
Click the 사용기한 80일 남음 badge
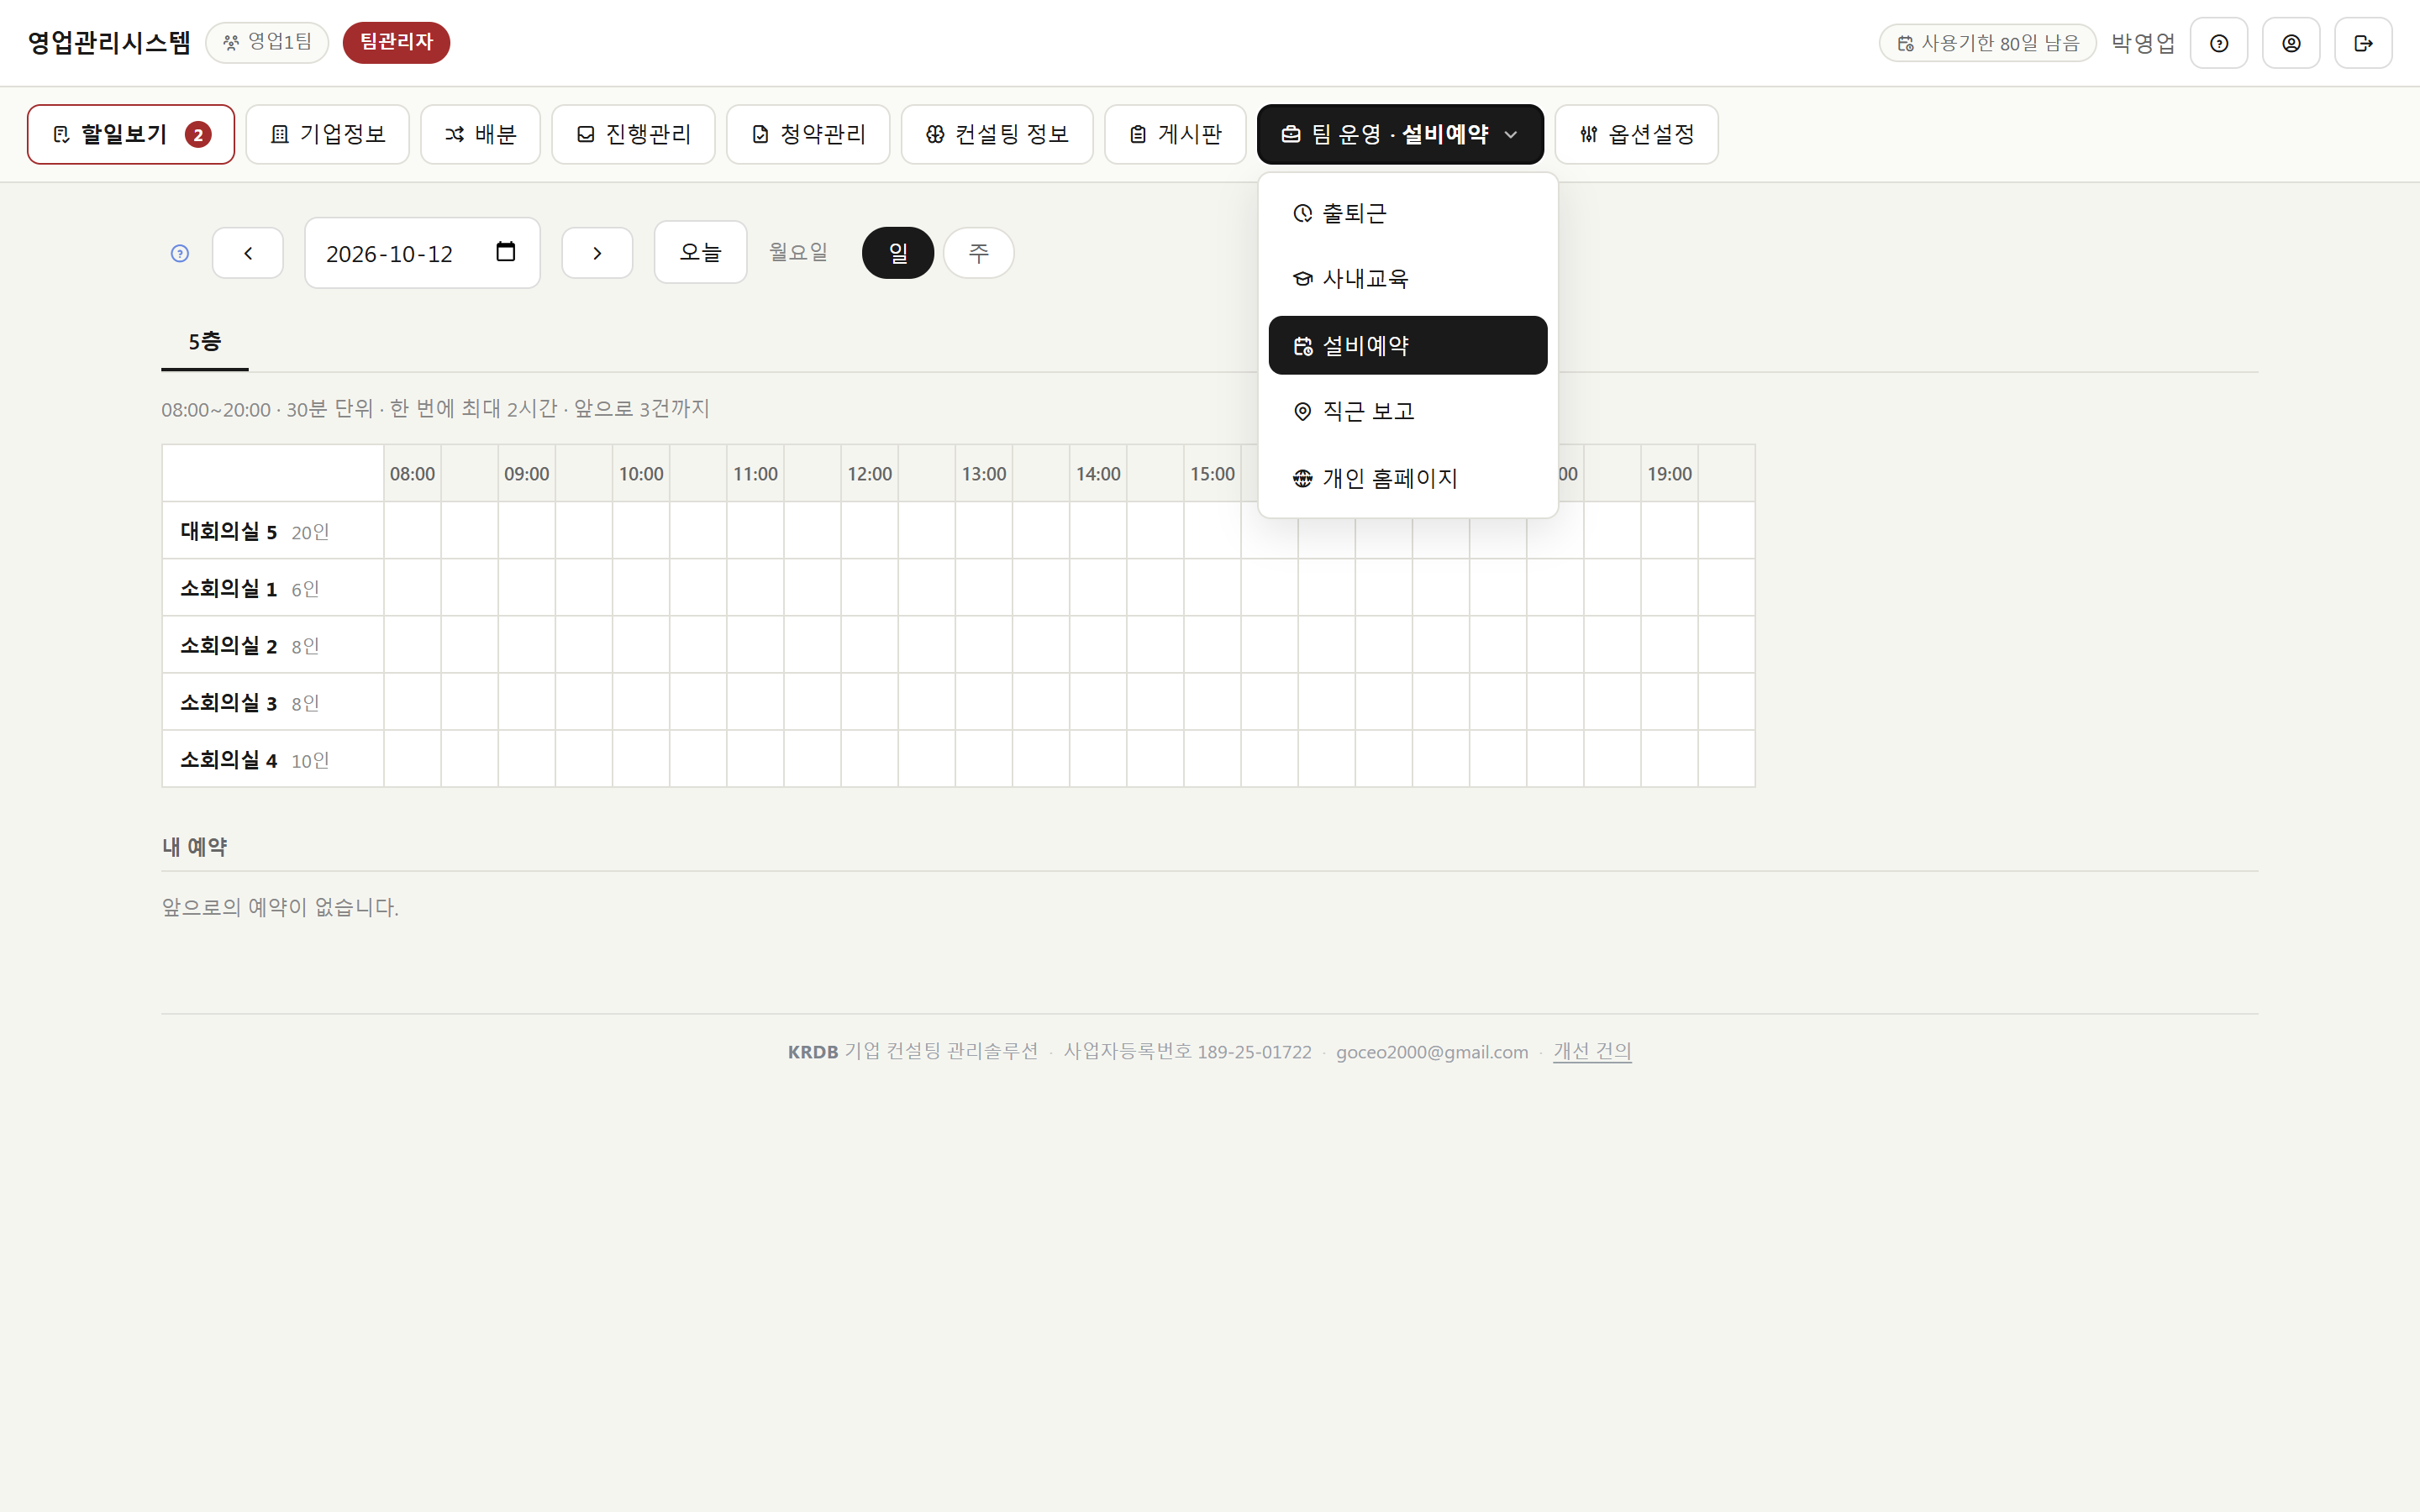1987,43
